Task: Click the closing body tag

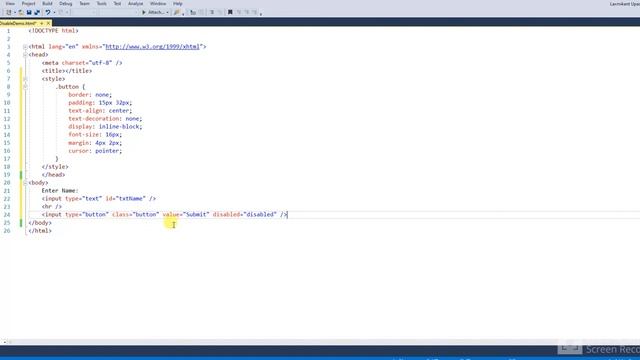Action: tap(40, 223)
